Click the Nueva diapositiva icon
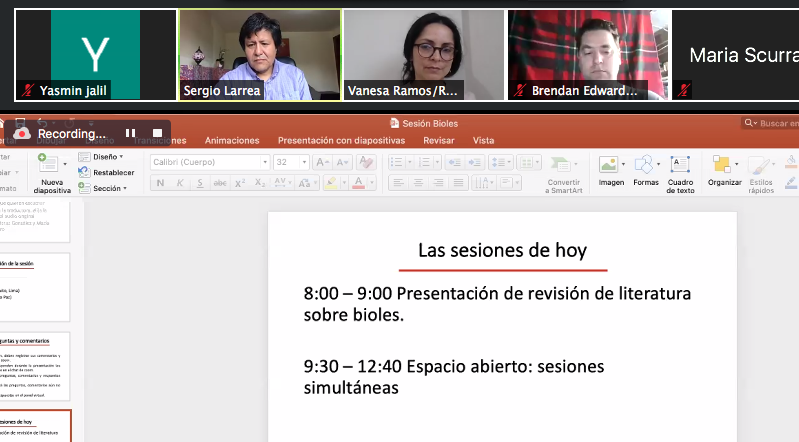 point(50,163)
